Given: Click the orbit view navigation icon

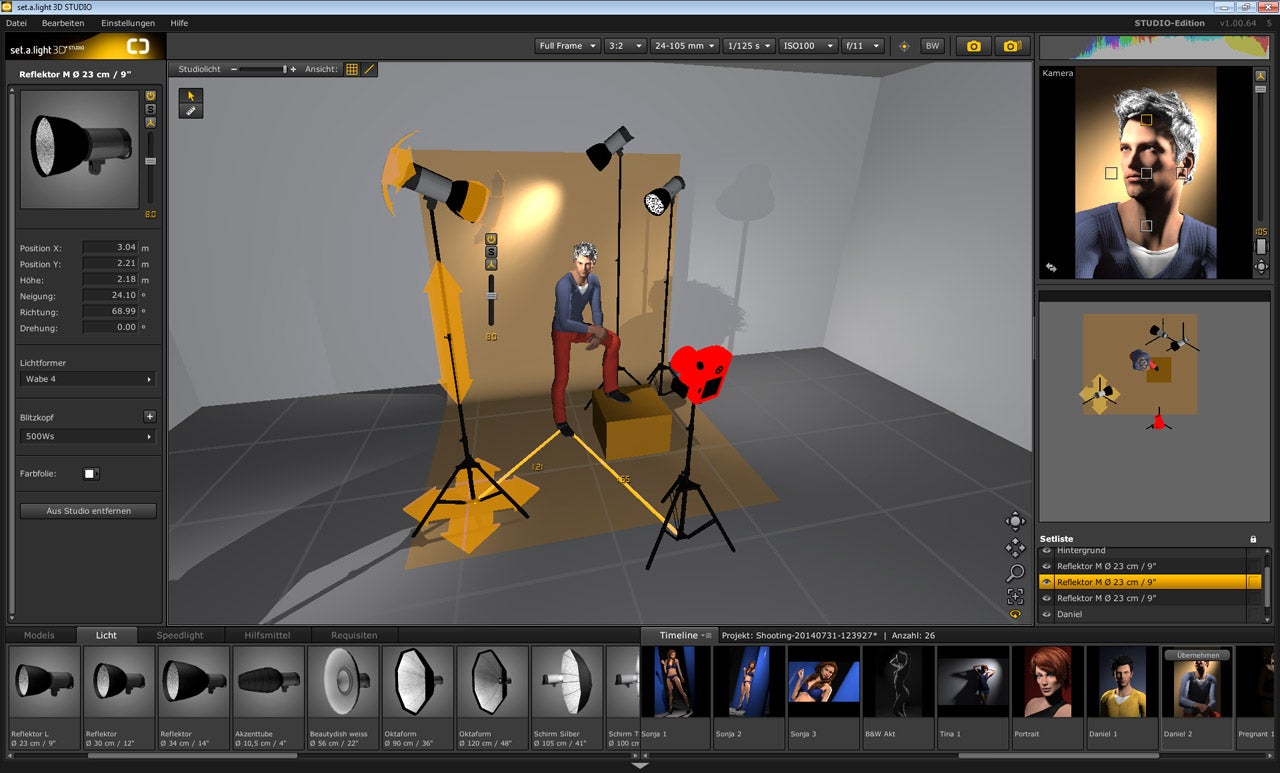Looking at the screenshot, I should [1015, 521].
